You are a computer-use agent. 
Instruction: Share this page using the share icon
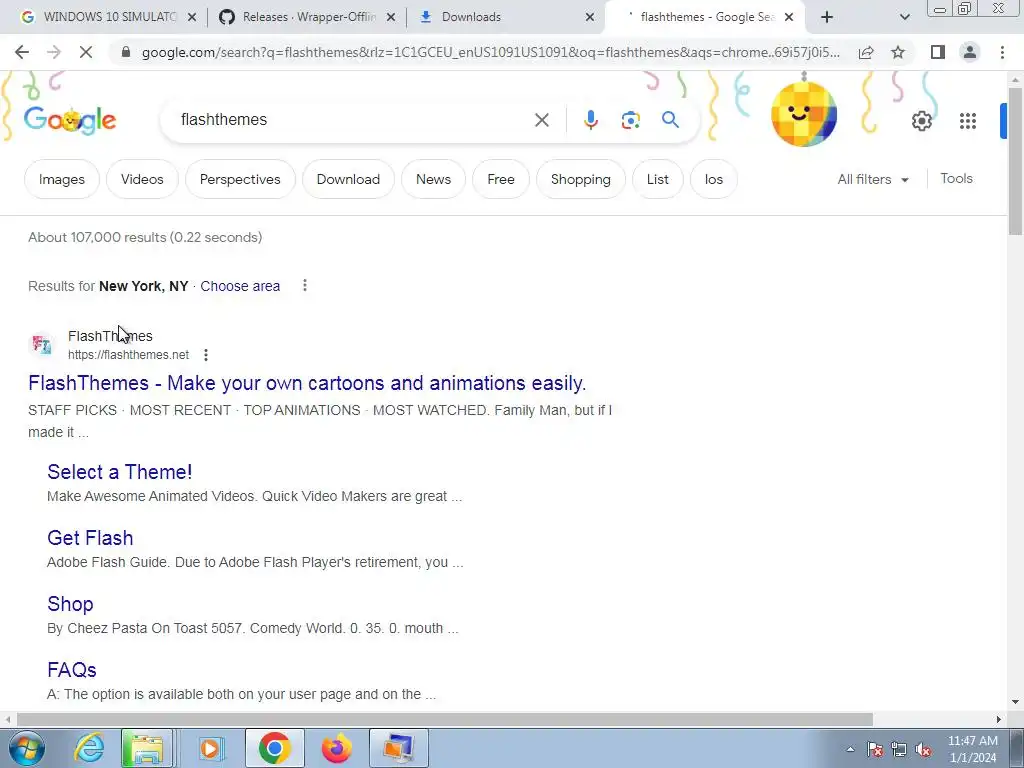click(x=866, y=52)
